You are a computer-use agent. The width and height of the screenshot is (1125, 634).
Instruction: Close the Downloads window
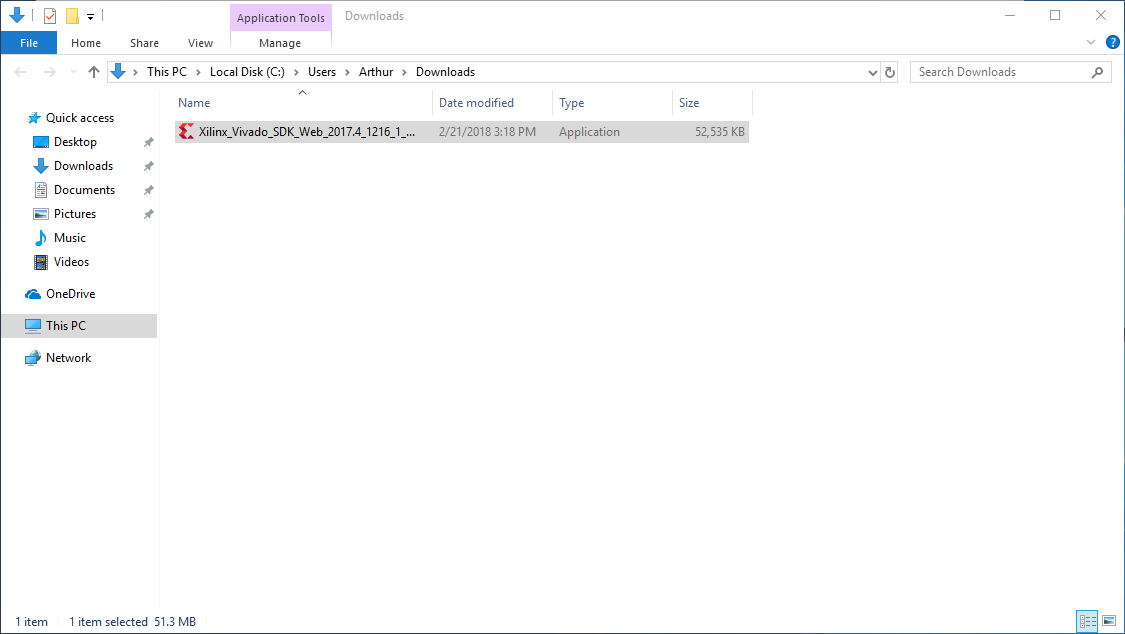point(1101,15)
